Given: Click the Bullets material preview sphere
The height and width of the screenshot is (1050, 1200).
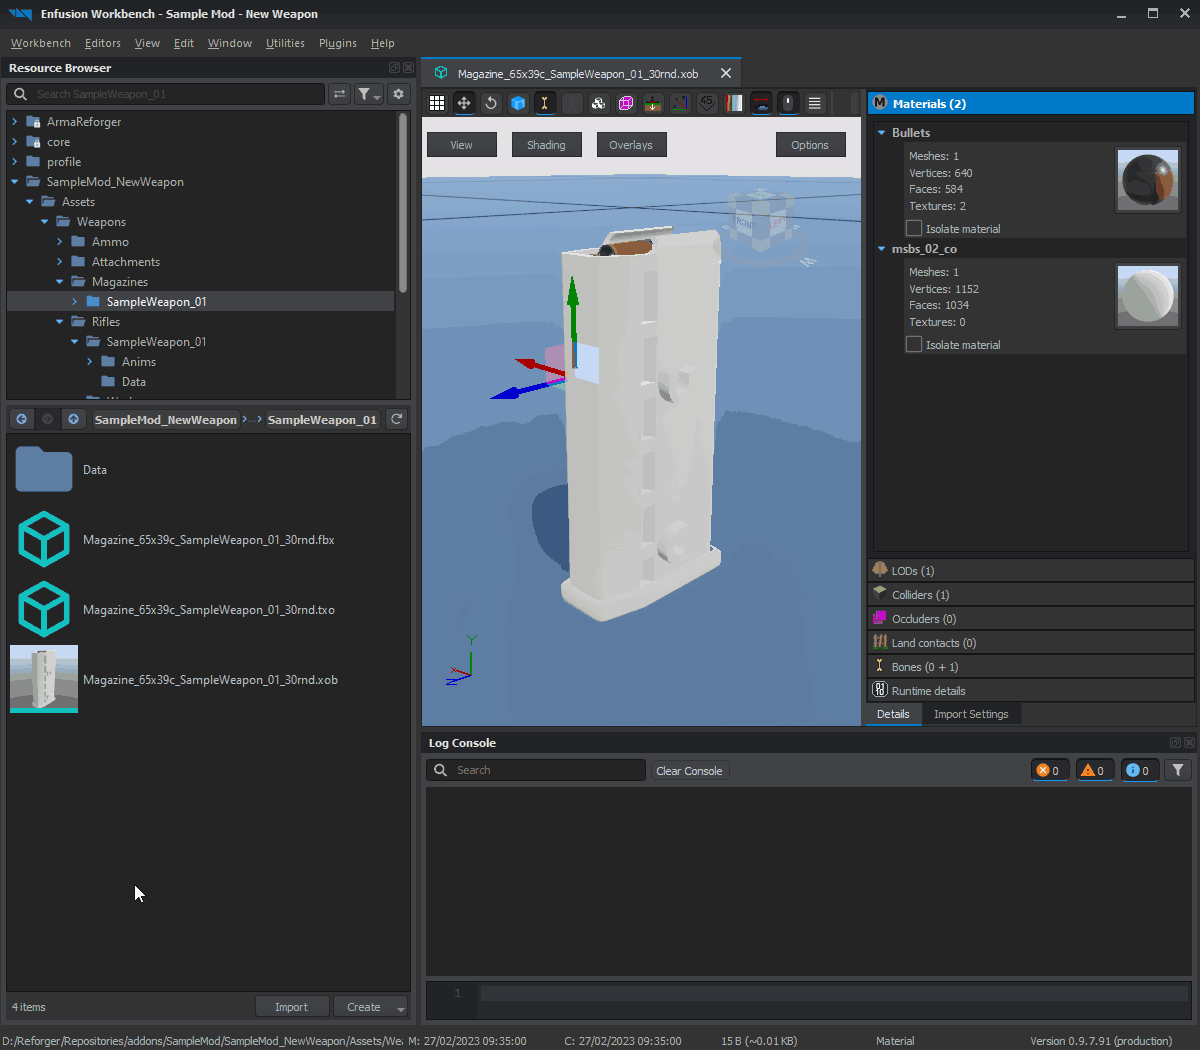Looking at the screenshot, I should click(x=1147, y=180).
